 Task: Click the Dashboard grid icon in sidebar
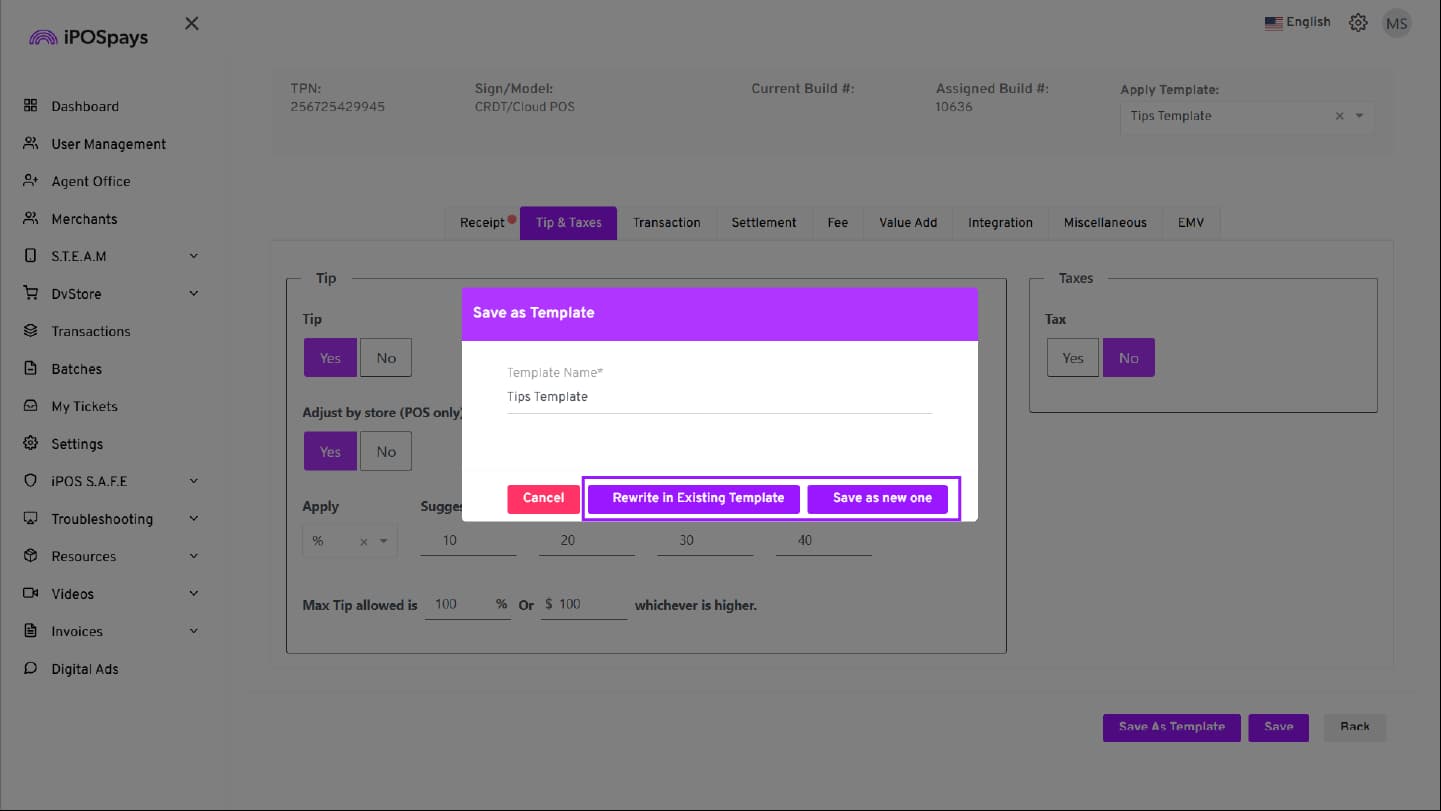coord(30,106)
